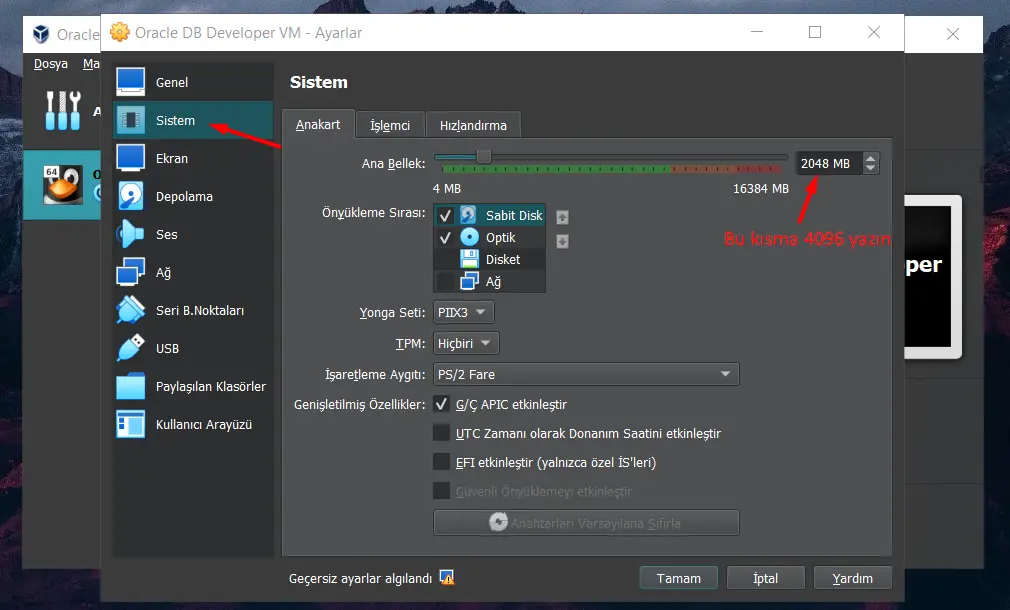
Task: Enable EFI etkinleştir checkbox
Action: (x=441, y=462)
